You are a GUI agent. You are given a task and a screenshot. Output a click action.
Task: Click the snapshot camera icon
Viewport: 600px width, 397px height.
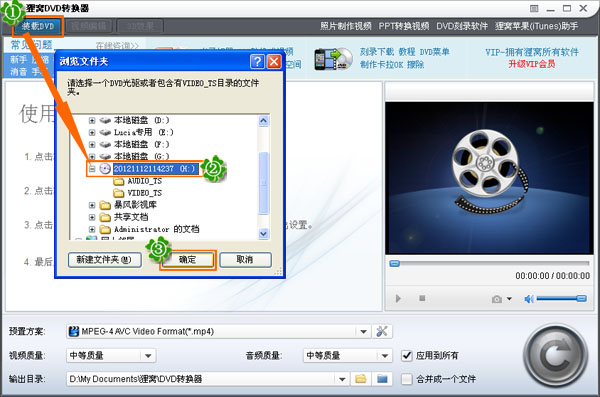(x=497, y=299)
